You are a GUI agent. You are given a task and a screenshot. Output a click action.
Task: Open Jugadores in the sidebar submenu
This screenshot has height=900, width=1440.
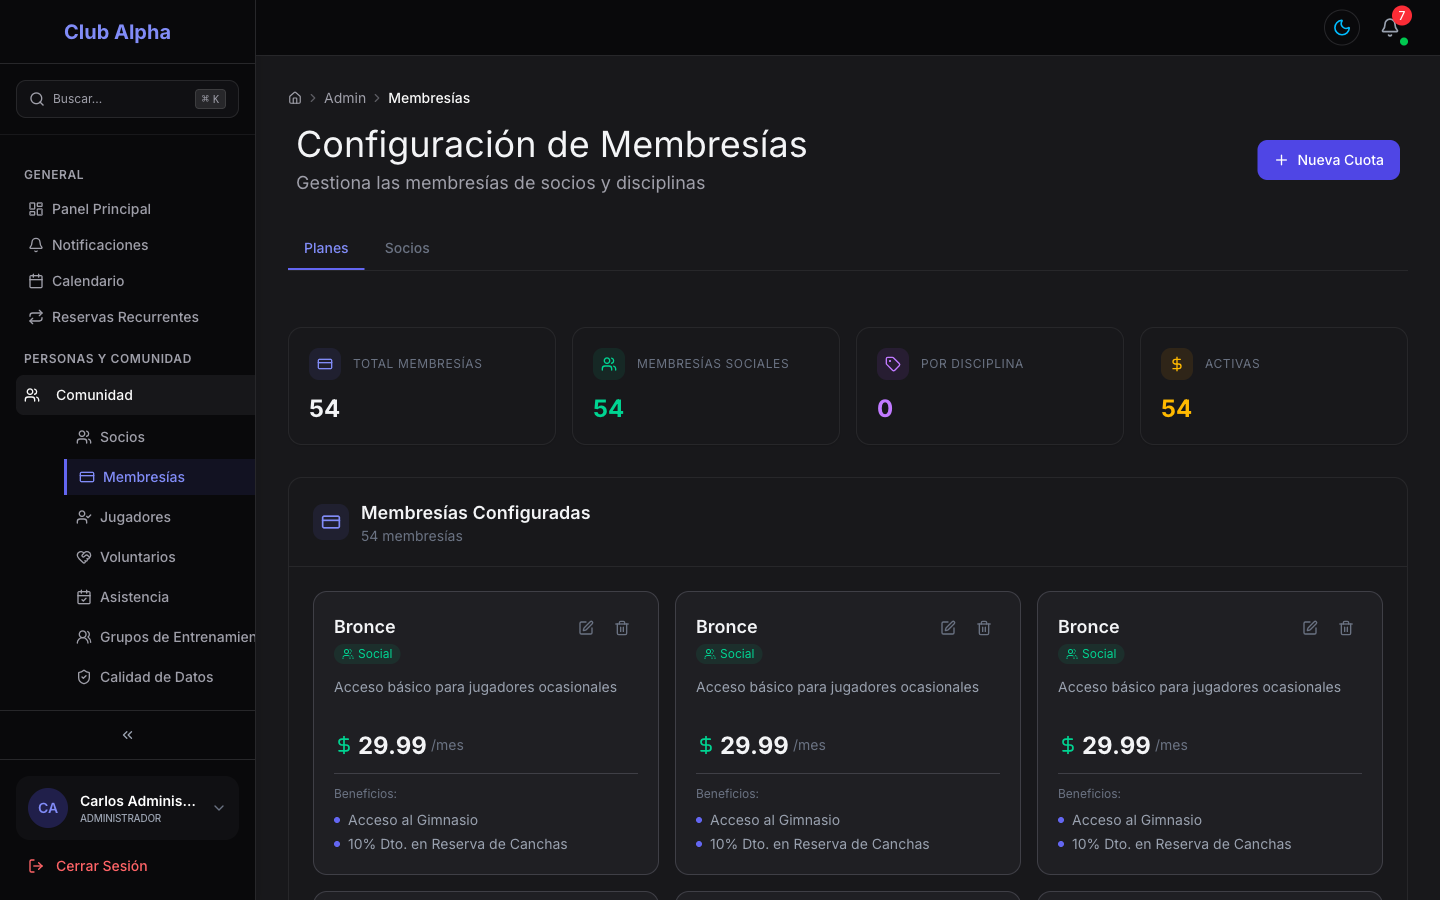159,517
